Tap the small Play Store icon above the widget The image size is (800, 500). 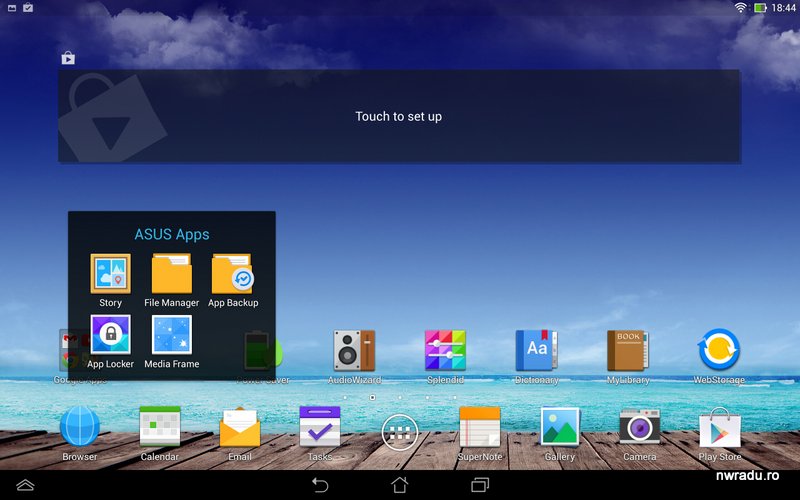point(68,58)
